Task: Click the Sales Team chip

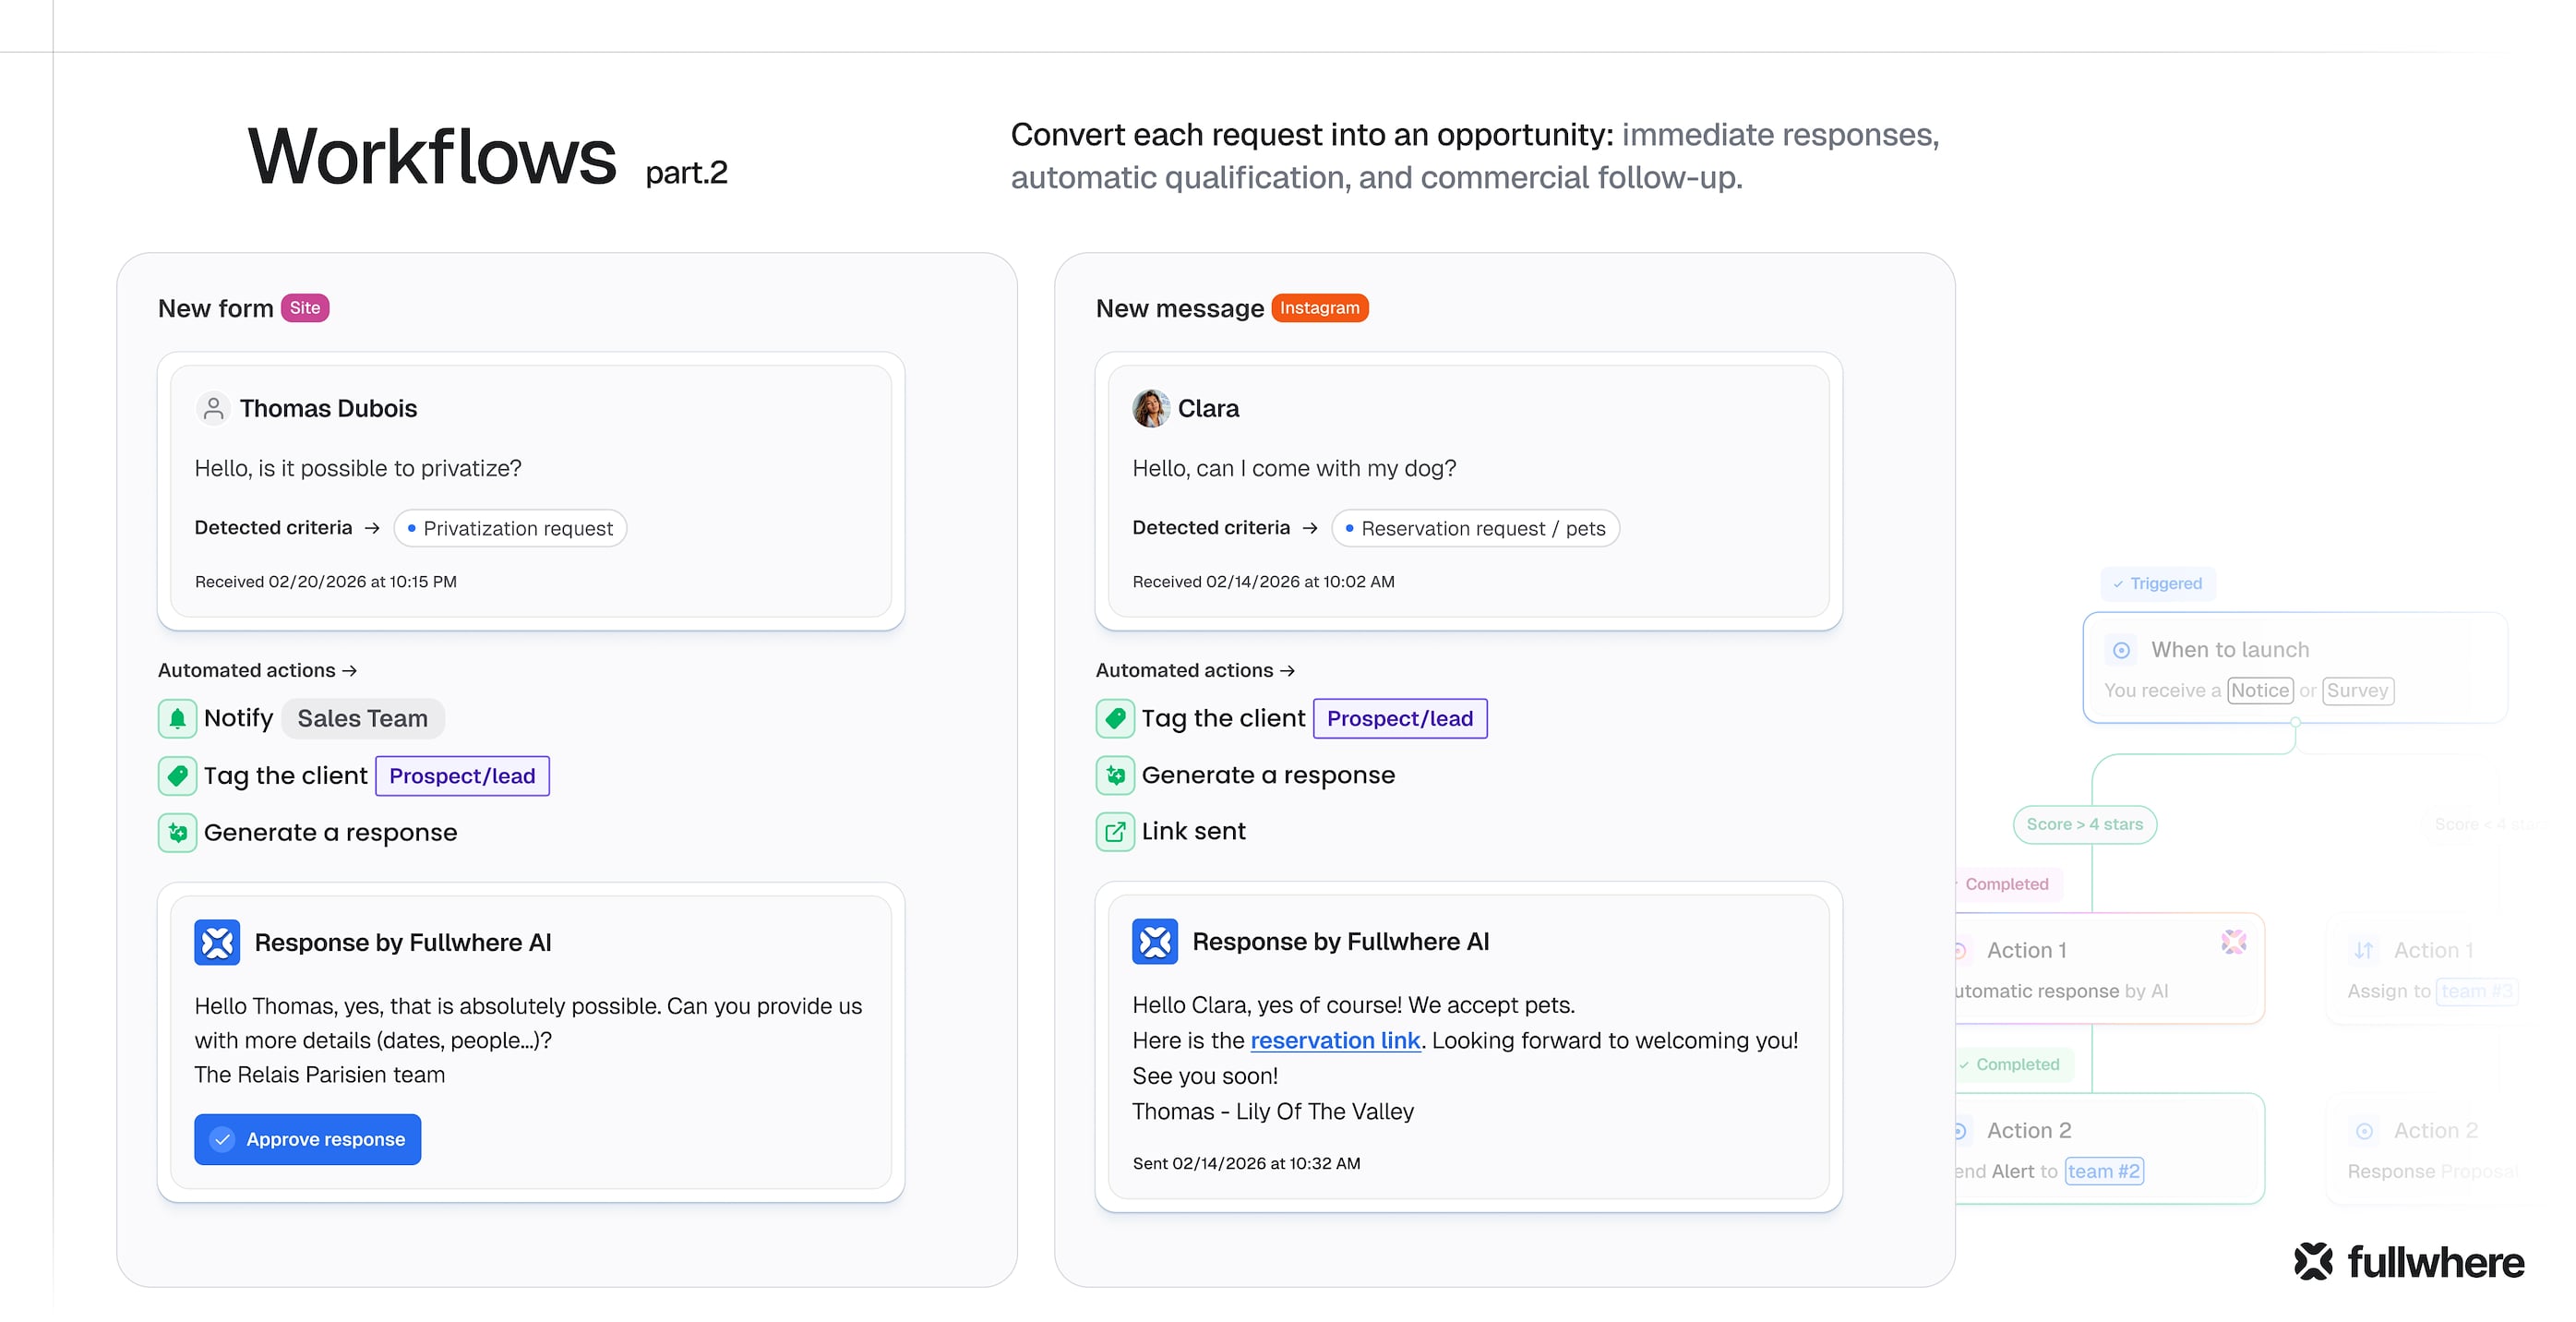Action: 362,718
